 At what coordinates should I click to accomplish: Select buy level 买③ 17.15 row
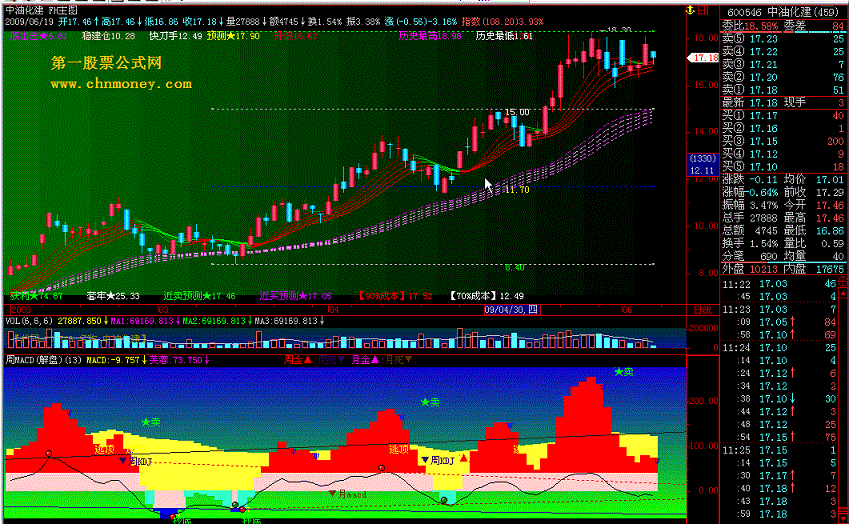[x=783, y=141]
